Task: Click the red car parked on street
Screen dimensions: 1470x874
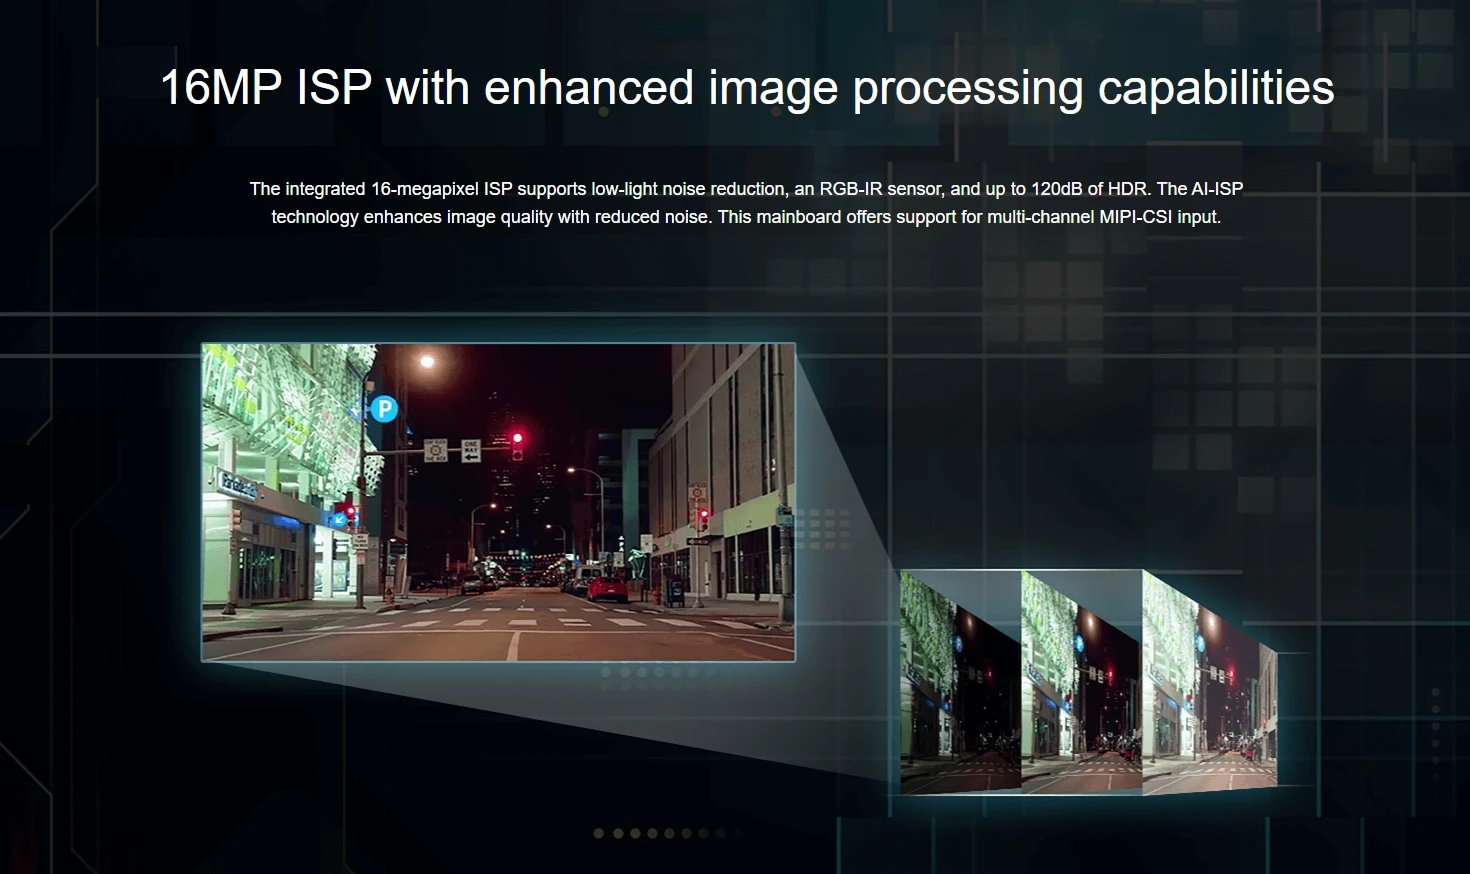Action: click(607, 588)
